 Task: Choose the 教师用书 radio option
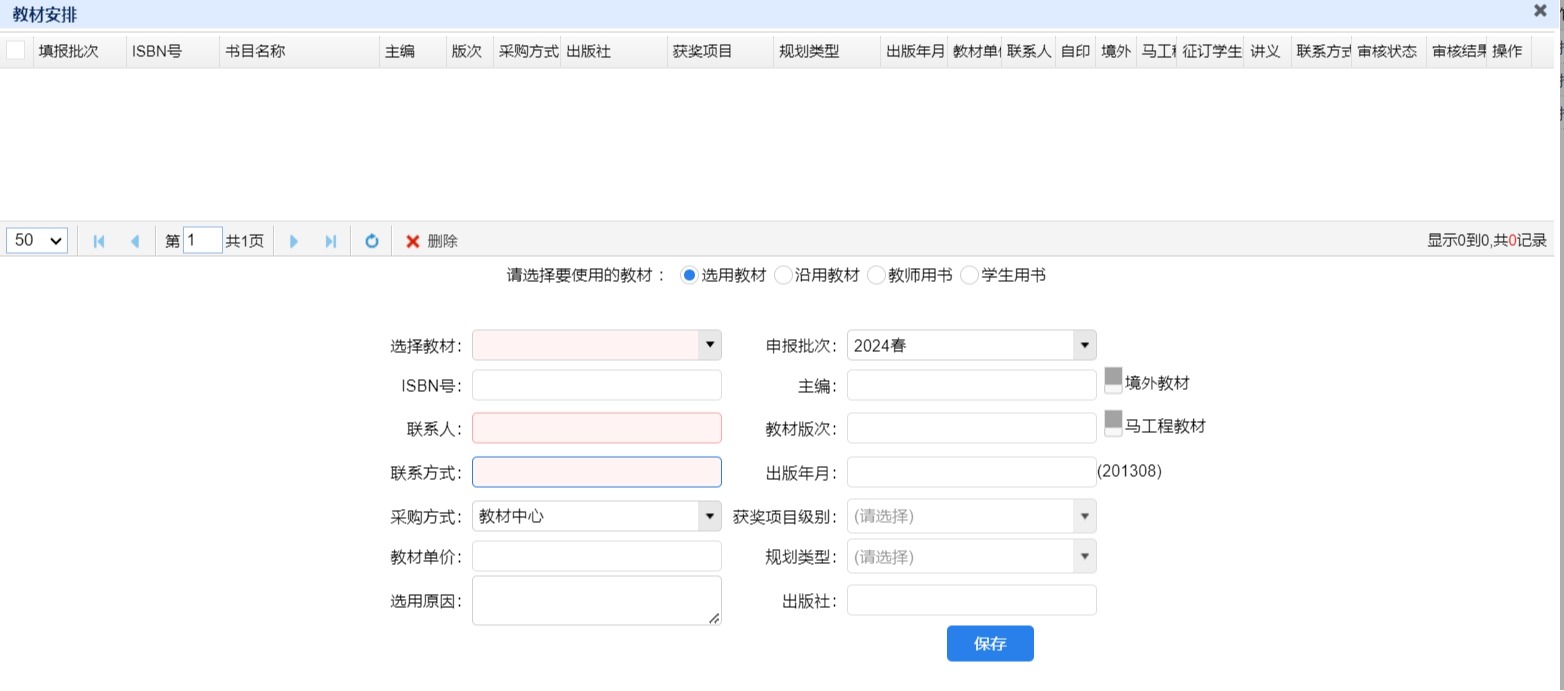click(x=877, y=276)
